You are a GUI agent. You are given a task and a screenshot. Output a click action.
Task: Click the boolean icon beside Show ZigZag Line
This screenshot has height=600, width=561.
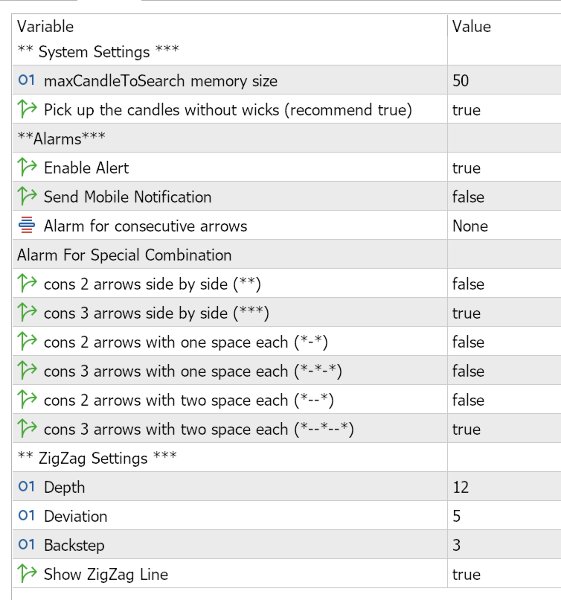point(27,574)
